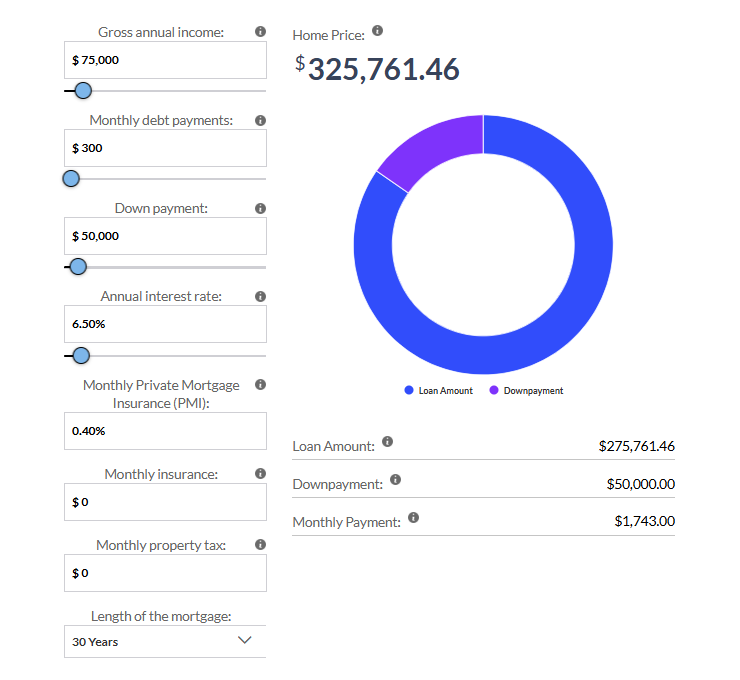The width and height of the screenshot is (740, 680).
Task: Open the Length of the mortgage dropdown
Action: (x=165, y=641)
